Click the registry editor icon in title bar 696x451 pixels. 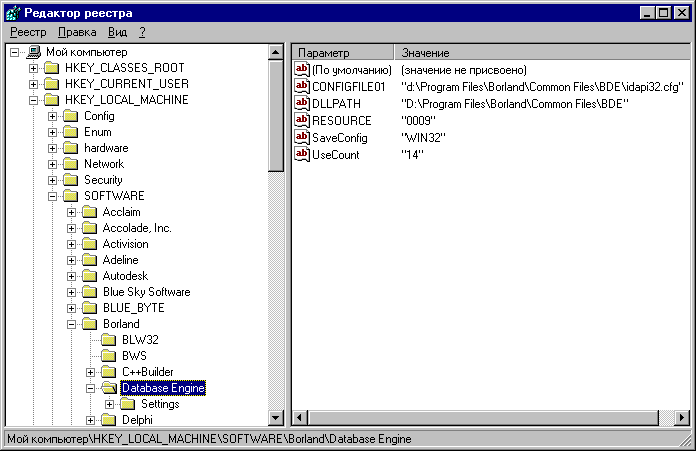tap(12, 12)
